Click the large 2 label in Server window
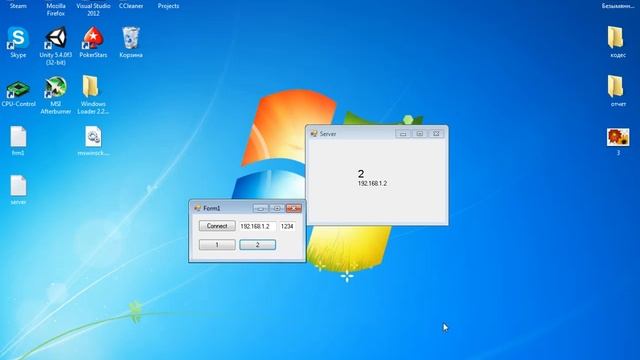 [x=361, y=173]
